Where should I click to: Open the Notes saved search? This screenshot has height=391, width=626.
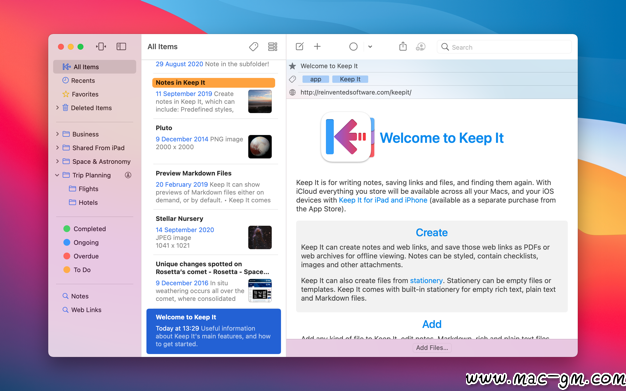pos(79,296)
